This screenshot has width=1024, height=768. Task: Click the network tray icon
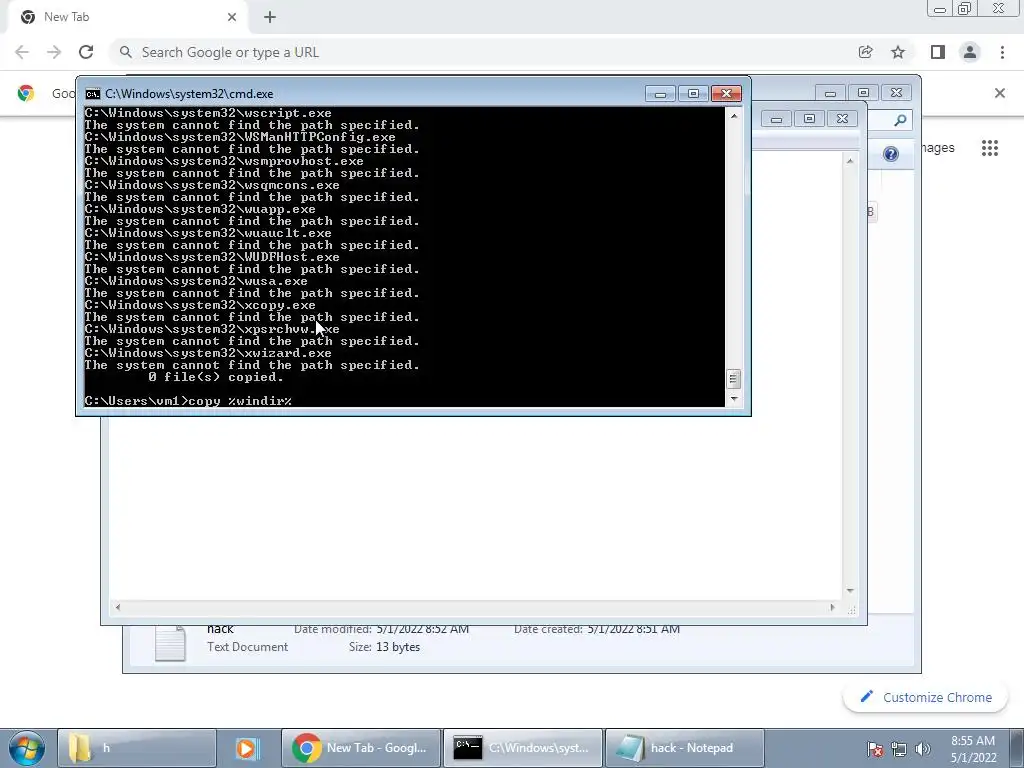(x=899, y=749)
